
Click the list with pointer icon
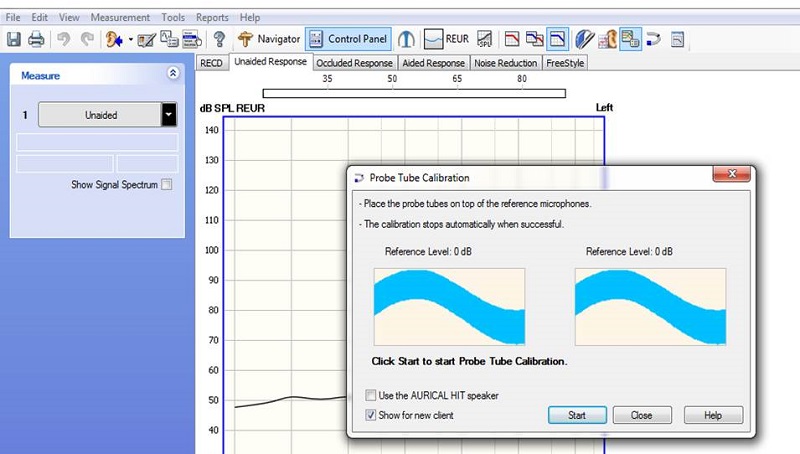[x=192, y=39]
